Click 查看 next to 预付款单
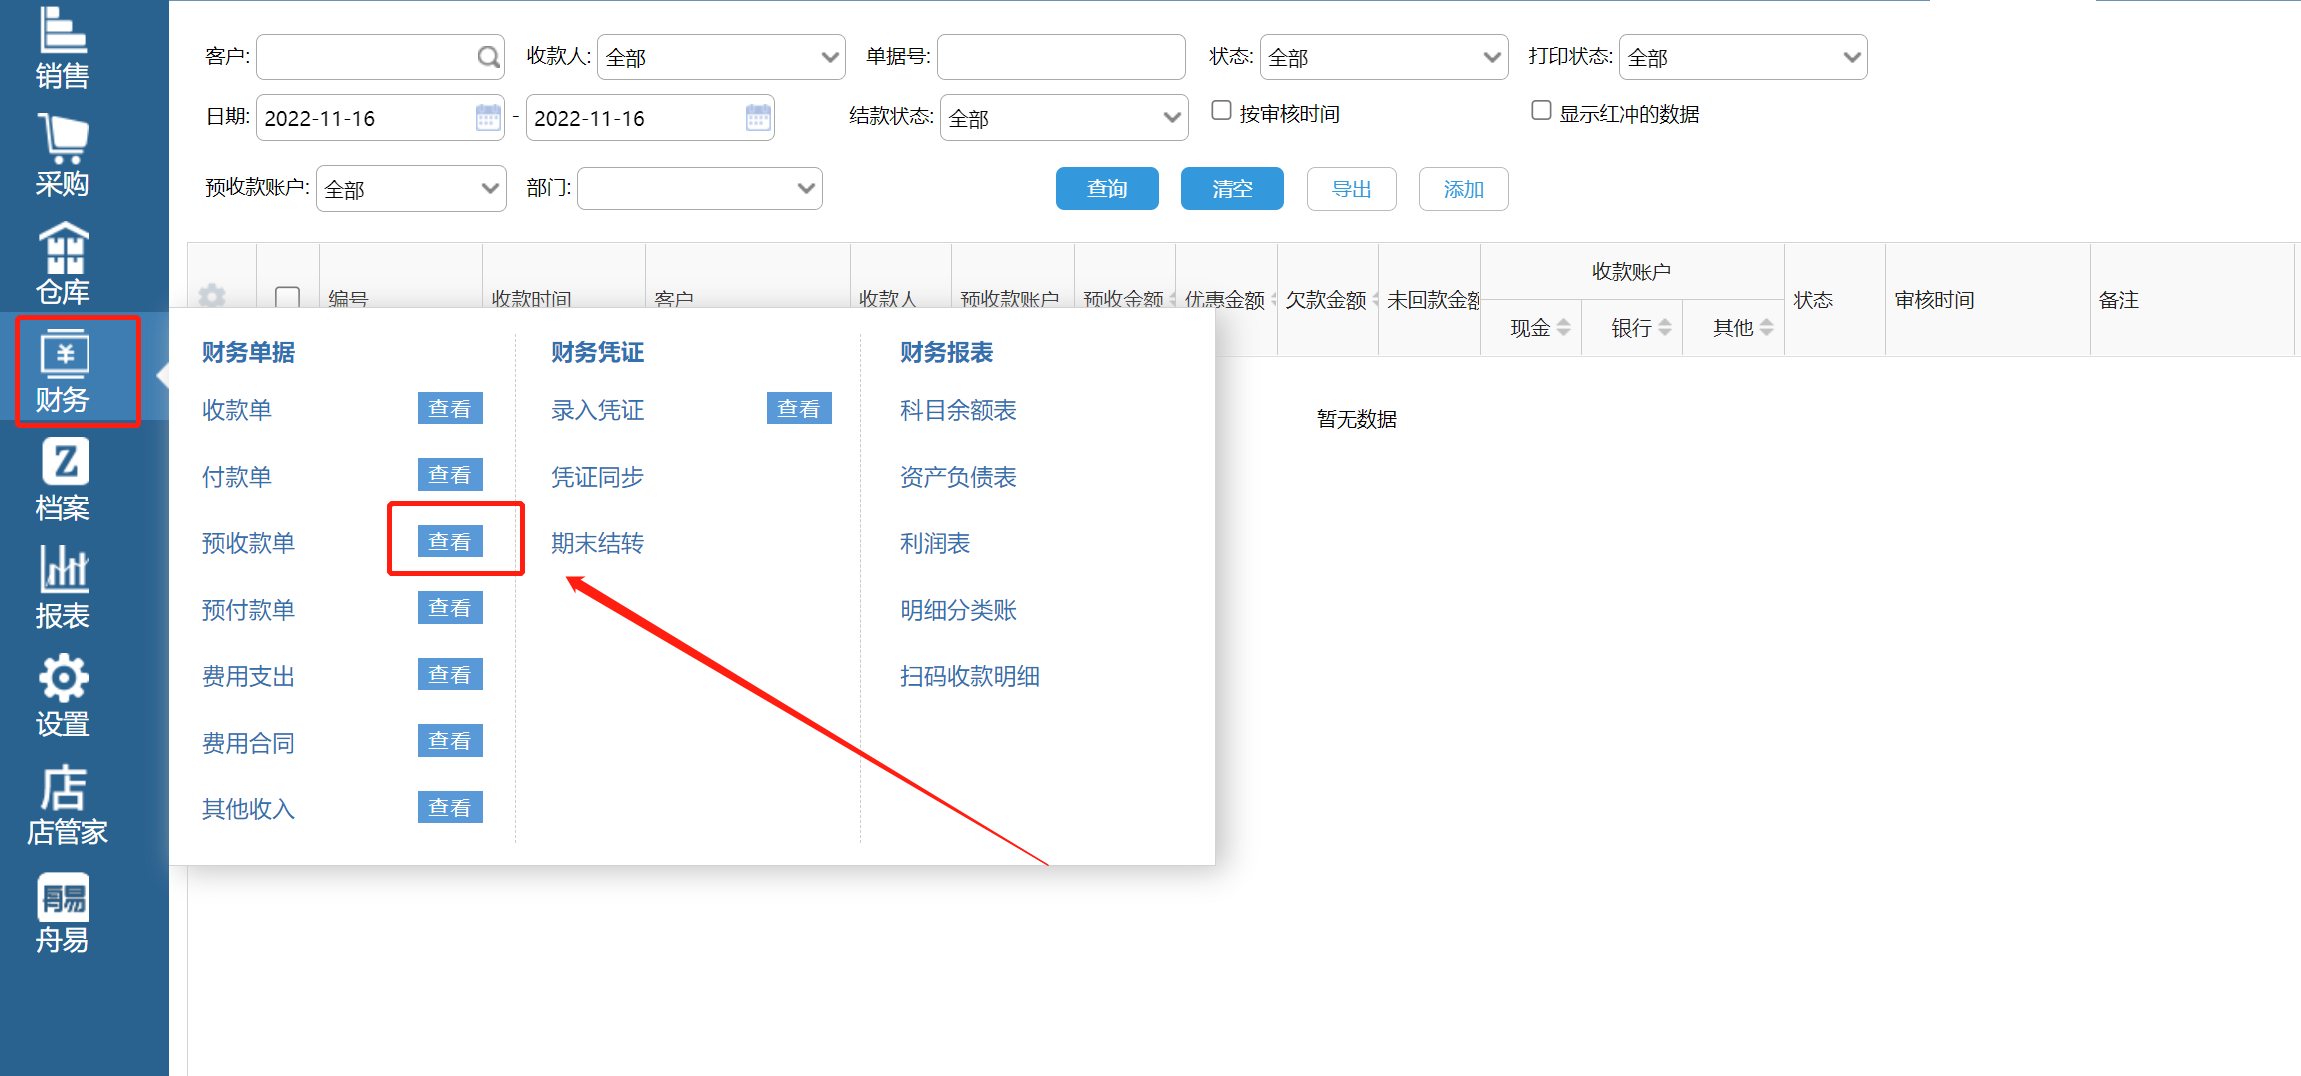This screenshot has height=1076, width=2301. (x=450, y=608)
